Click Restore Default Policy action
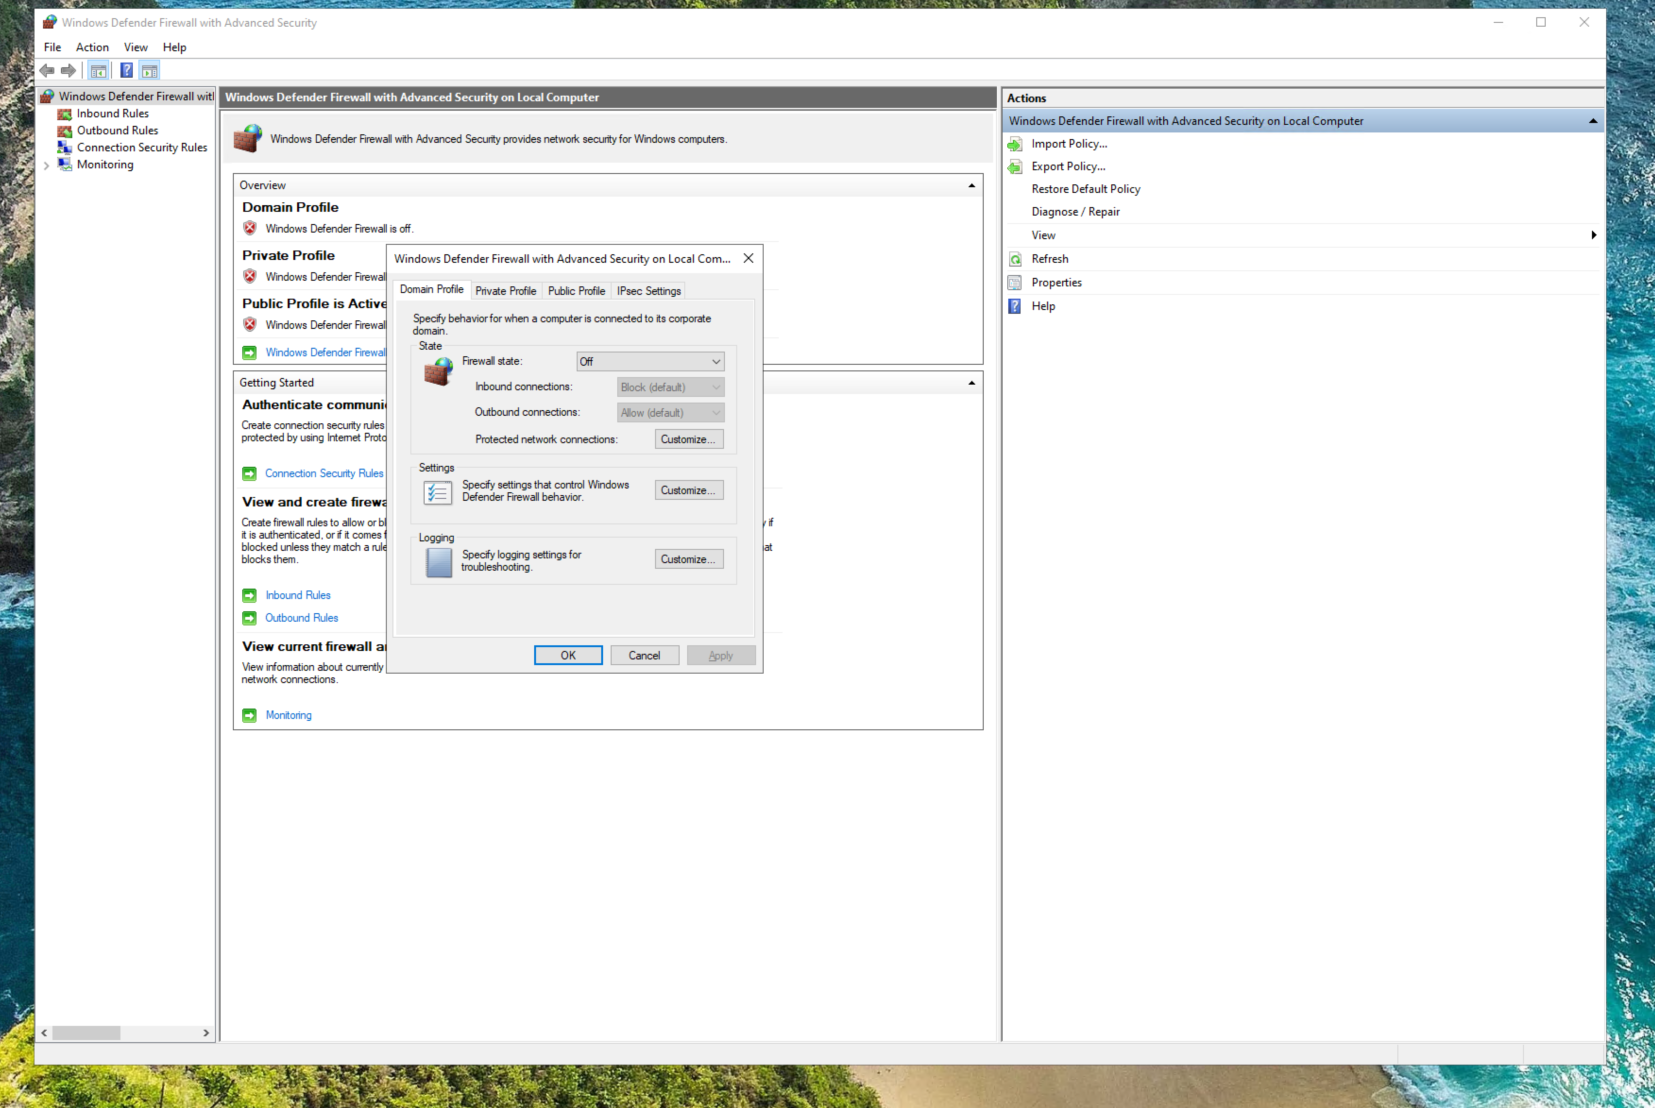 click(1086, 189)
